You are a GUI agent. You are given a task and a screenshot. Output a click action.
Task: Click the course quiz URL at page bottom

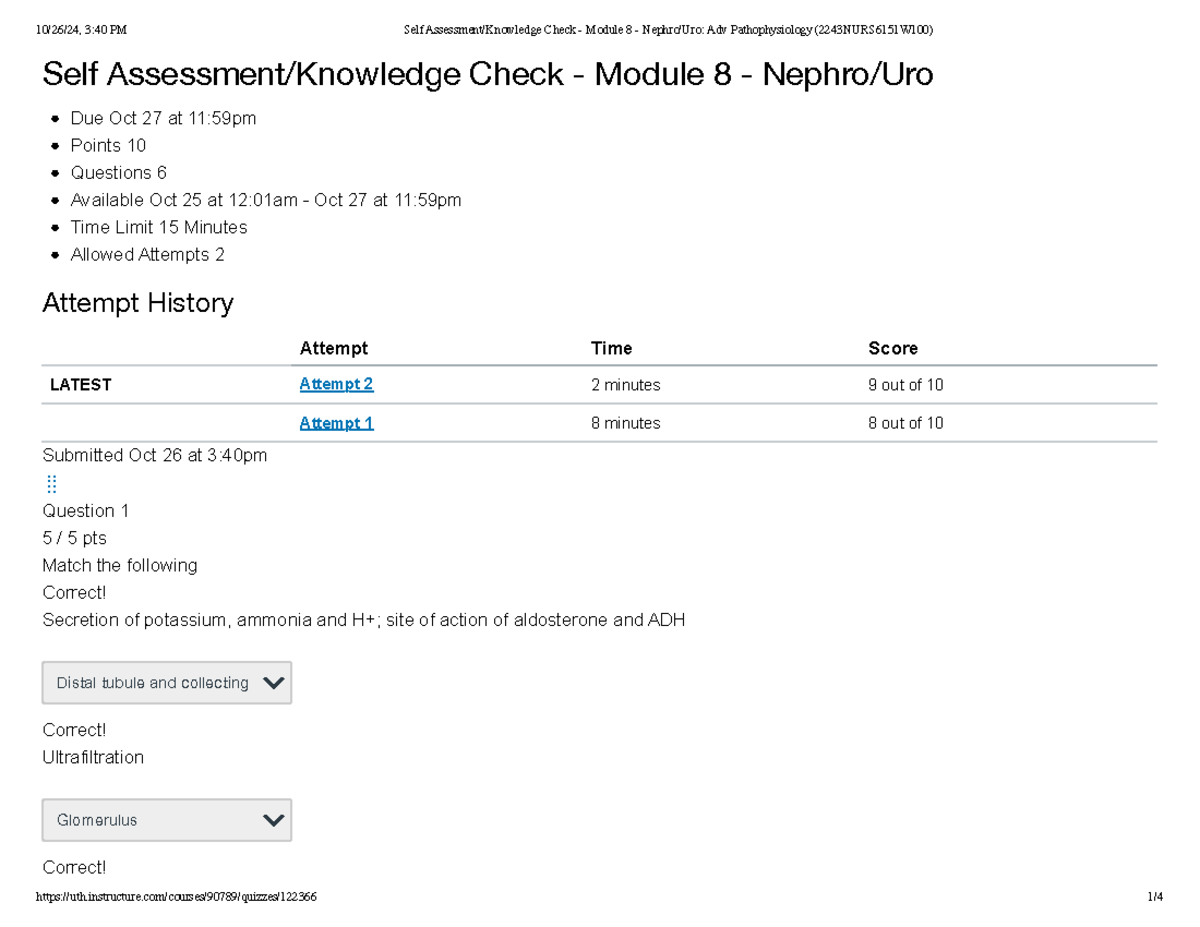(178, 896)
